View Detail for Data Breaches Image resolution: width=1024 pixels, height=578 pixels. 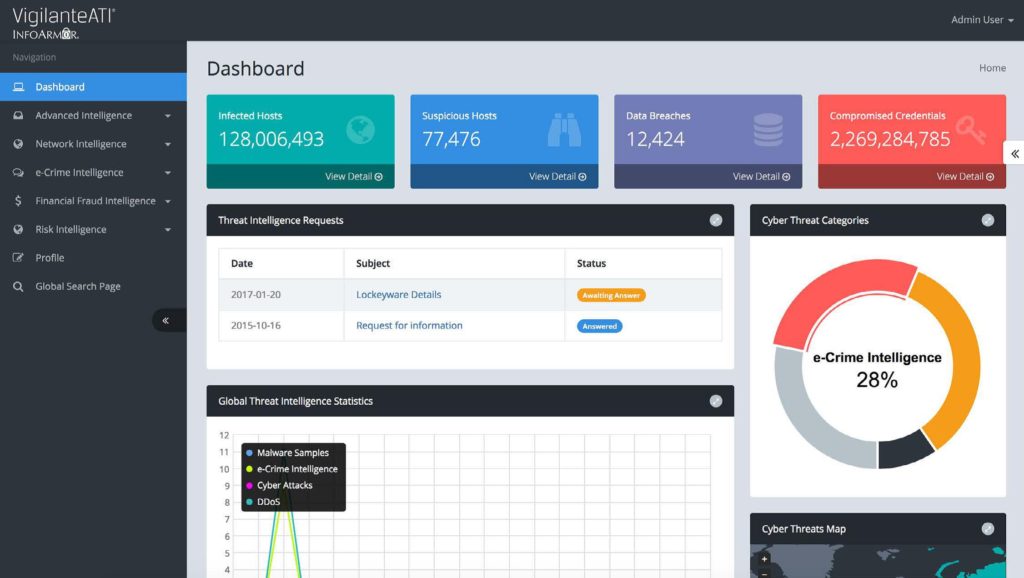point(761,176)
